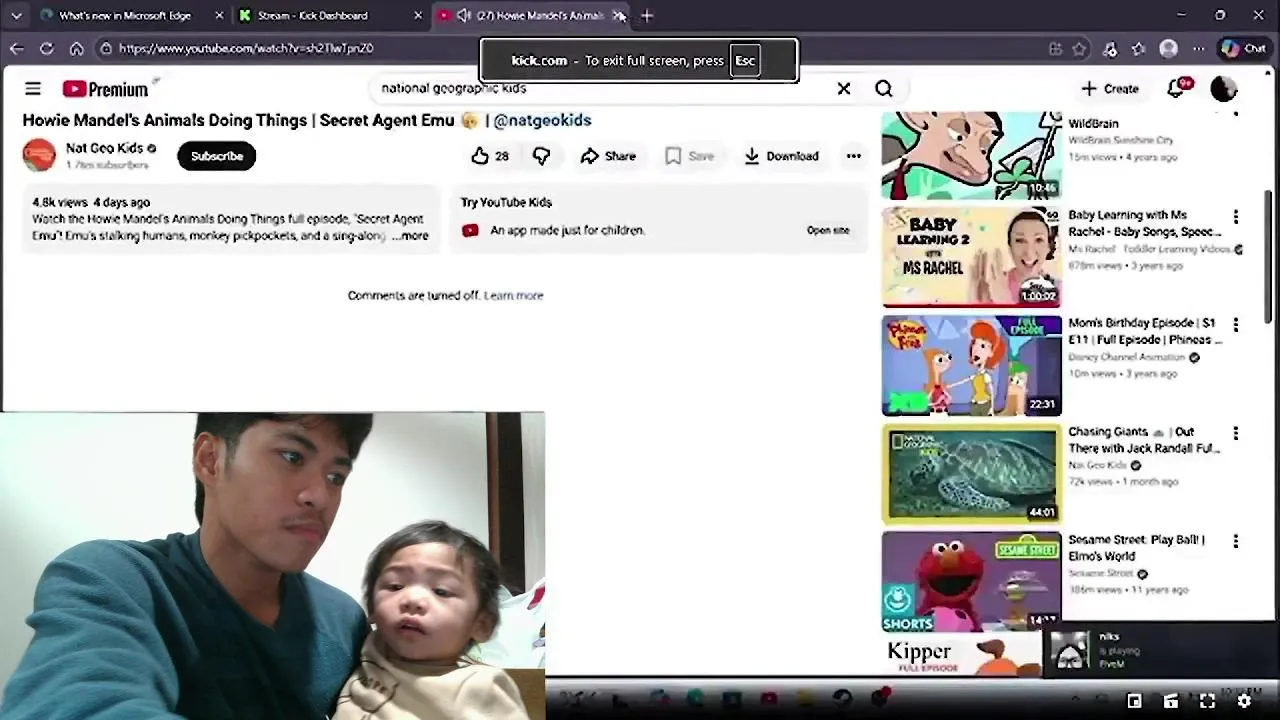Play the WildBrain Mr Bean thumbnail
1280x720 pixels.
pos(971,155)
